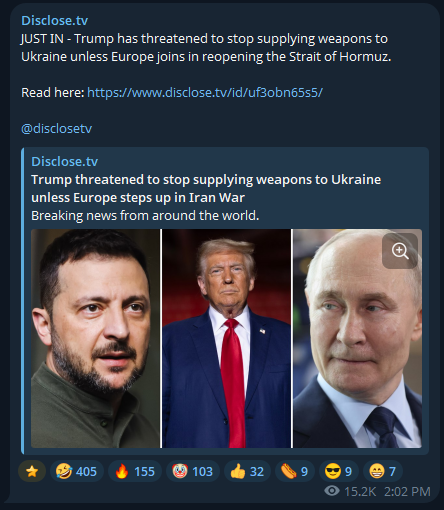Click the eye views icon showing 15.2K
This screenshot has width=444, height=510.
[x=332, y=491]
